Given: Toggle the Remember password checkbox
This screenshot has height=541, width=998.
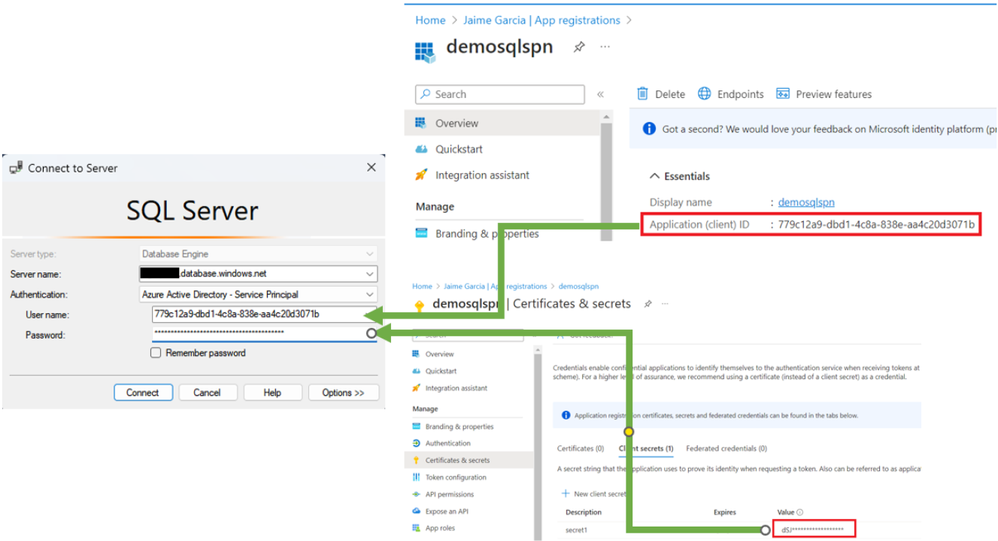Looking at the screenshot, I should click(x=156, y=353).
